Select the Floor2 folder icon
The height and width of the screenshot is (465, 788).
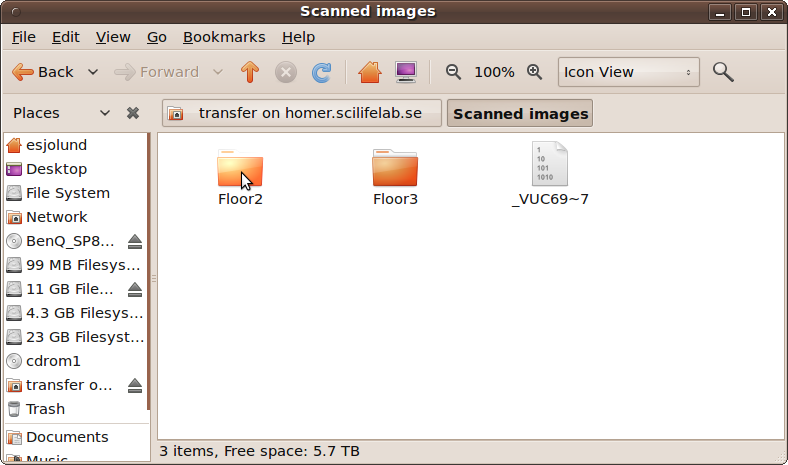click(x=240, y=168)
